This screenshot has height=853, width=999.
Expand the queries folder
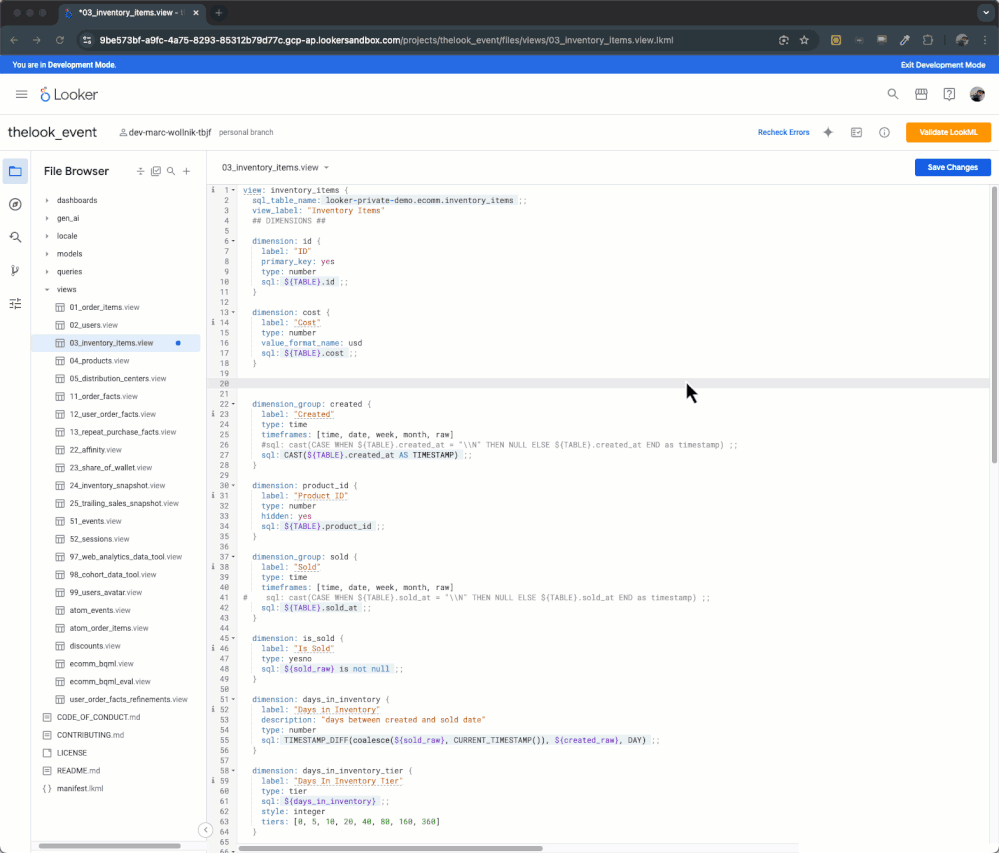pyautogui.click(x=47, y=271)
